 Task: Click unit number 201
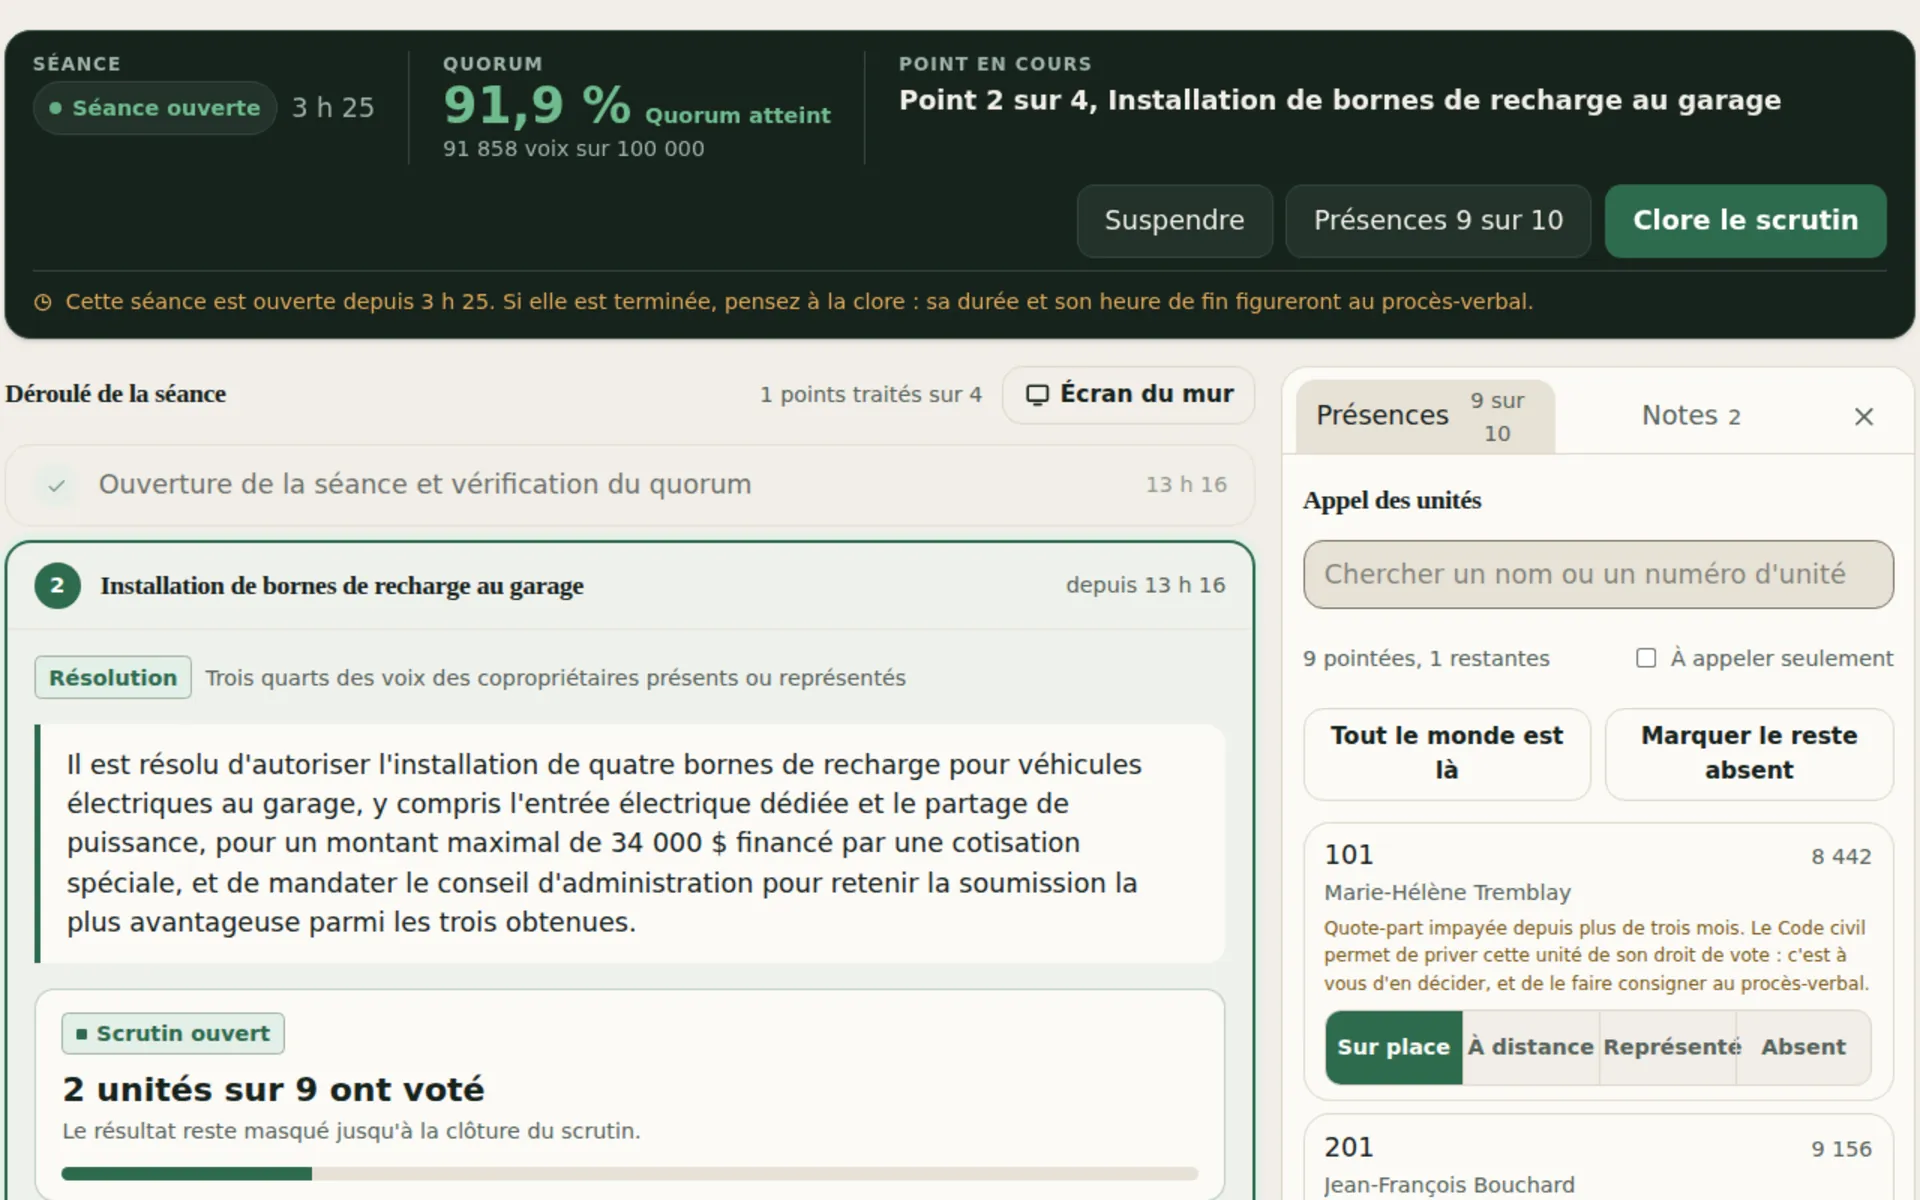pyautogui.click(x=1348, y=1147)
